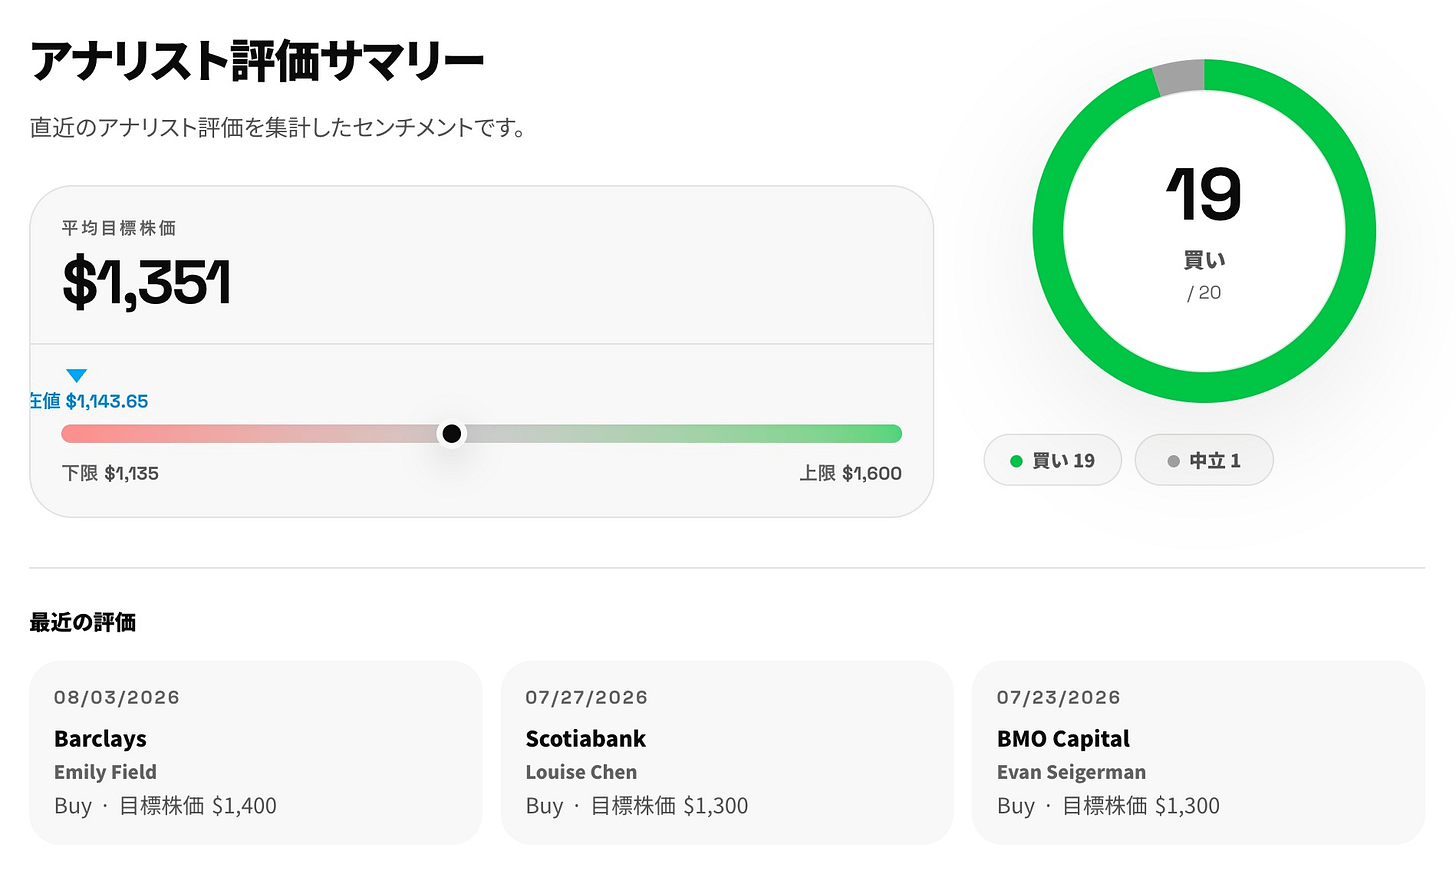Click the 上限 $1,600 label

tap(851, 473)
